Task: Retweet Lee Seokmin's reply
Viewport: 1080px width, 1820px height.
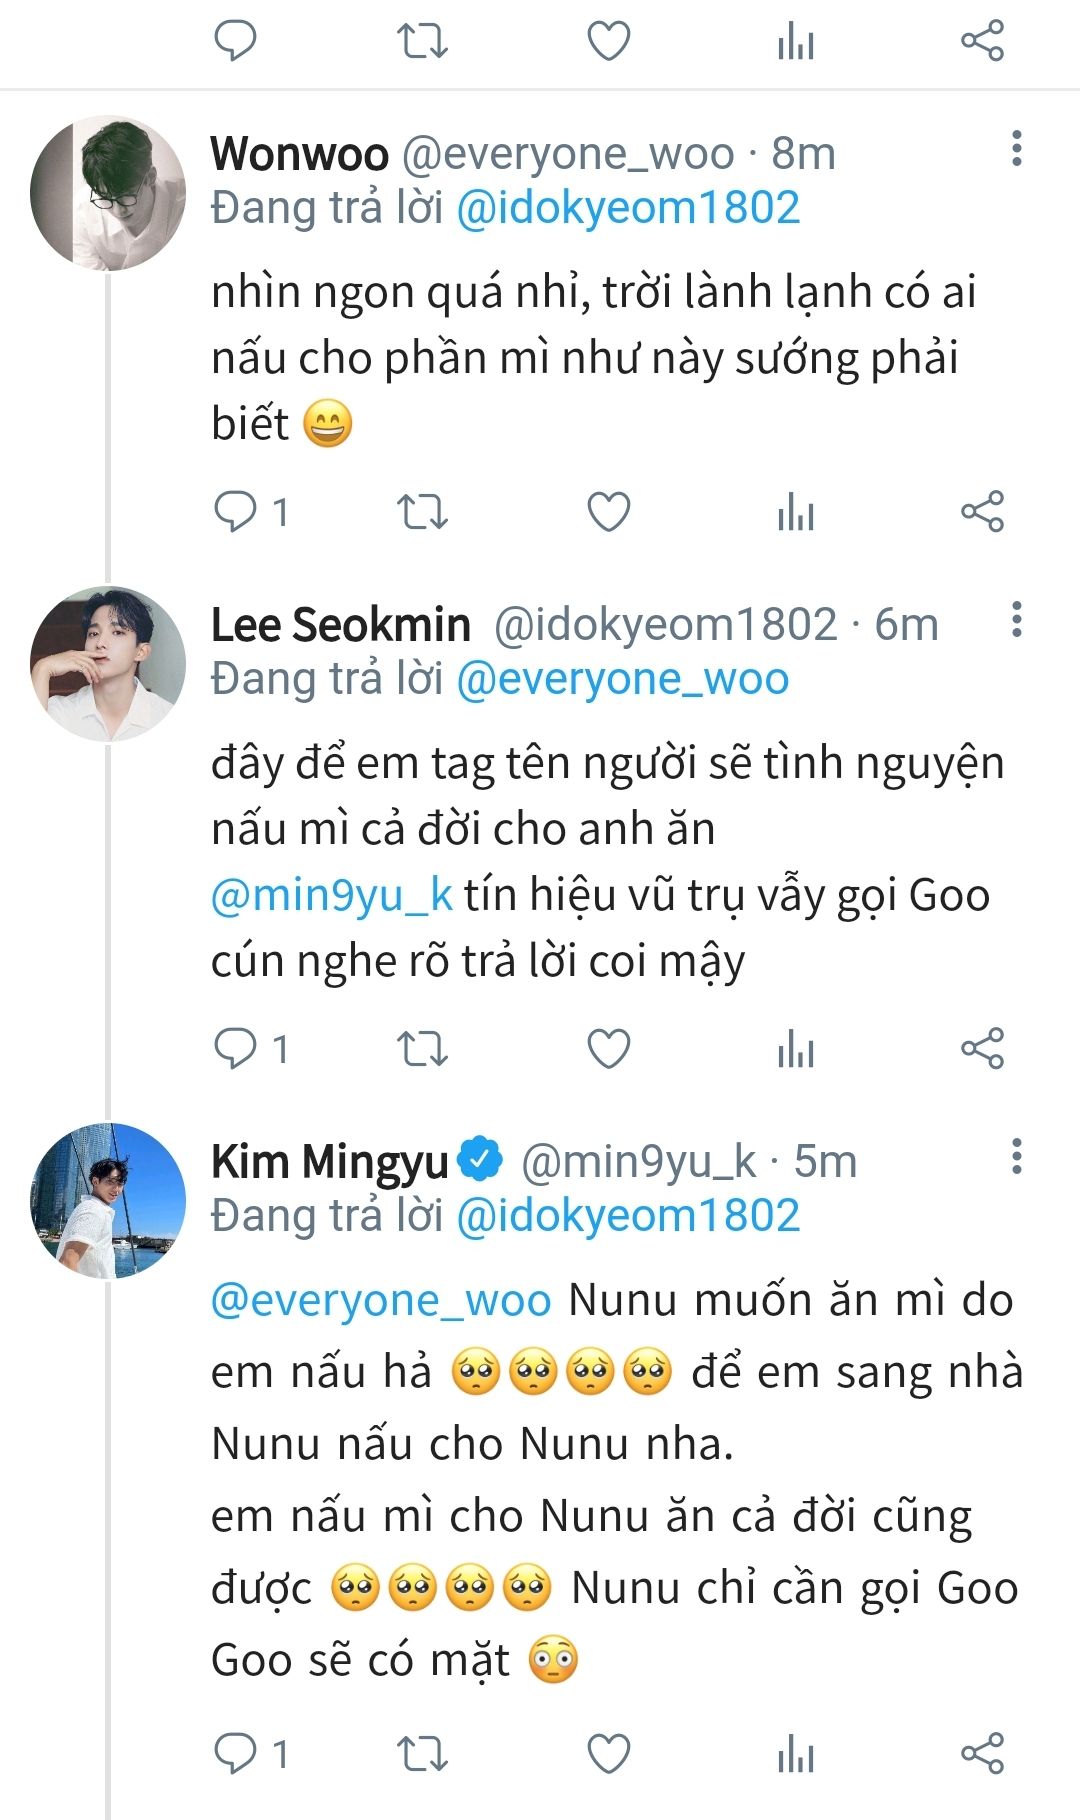Action: pos(422,1049)
